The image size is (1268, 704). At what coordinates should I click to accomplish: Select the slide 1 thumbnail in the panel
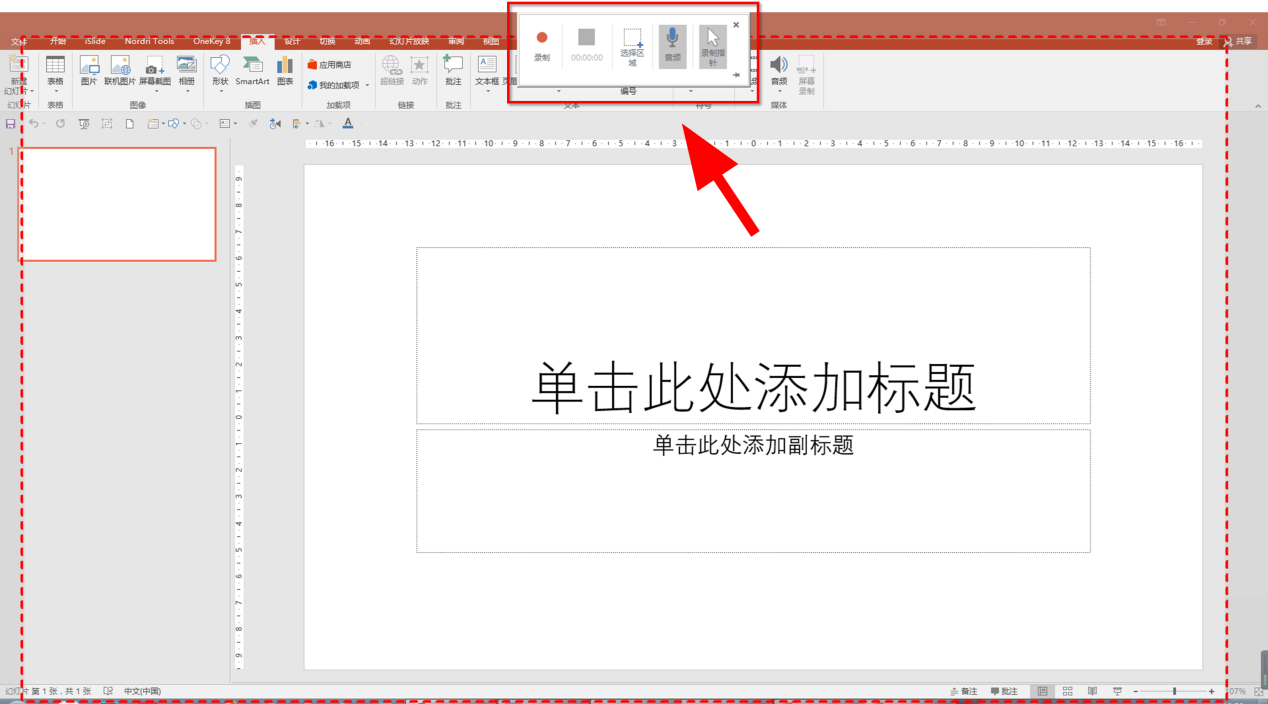[117, 204]
